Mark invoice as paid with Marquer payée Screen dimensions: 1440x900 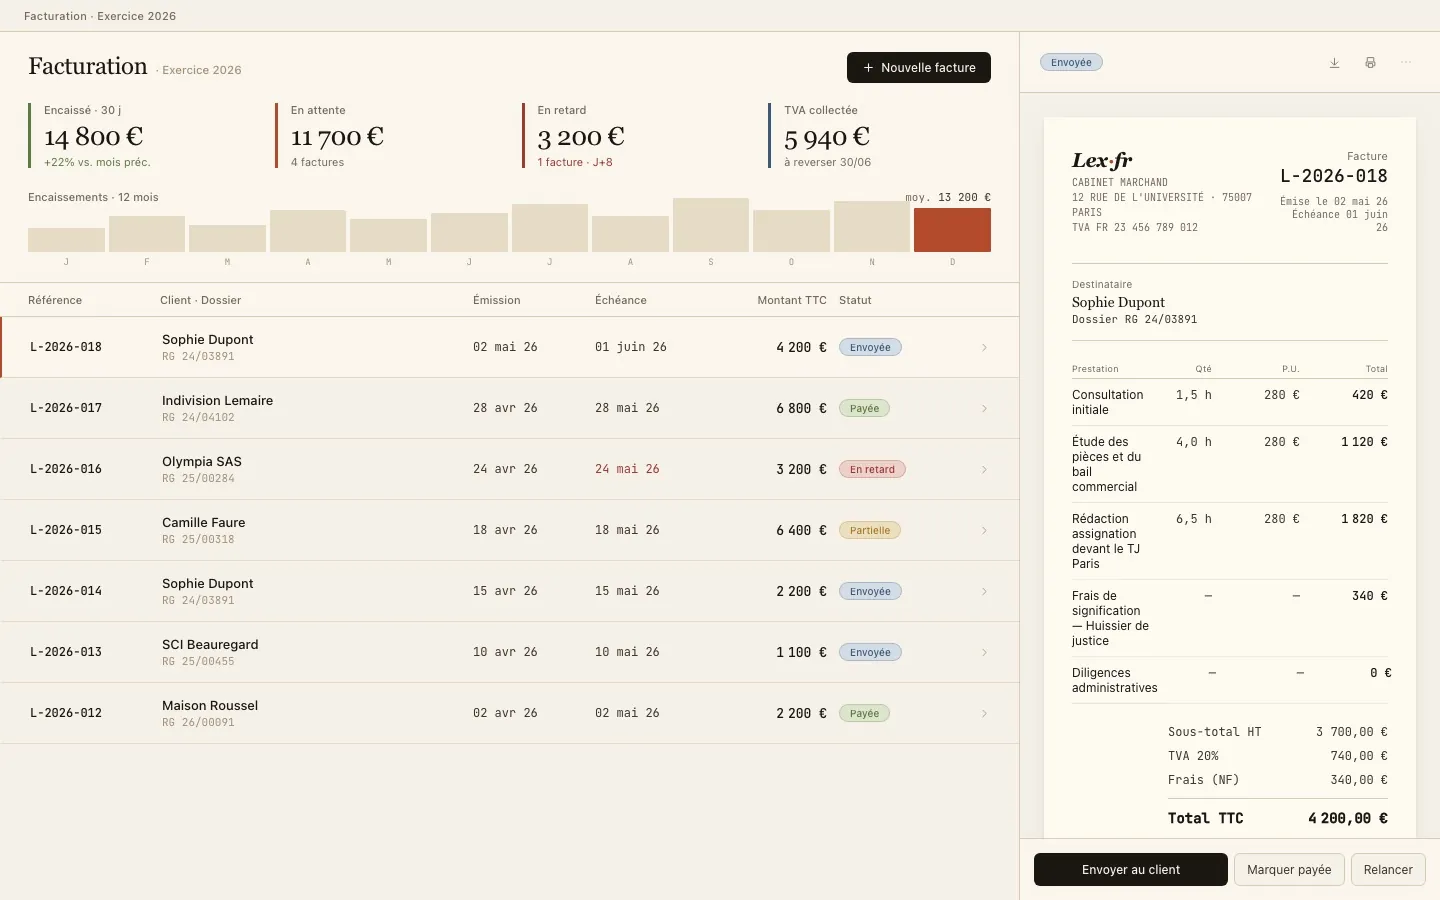pos(1289,869)
